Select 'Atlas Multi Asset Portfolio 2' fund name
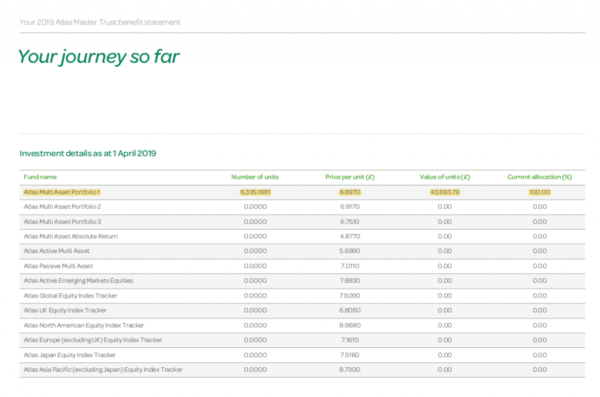Screen dimensions: 600x397 (x=62, y=207)
